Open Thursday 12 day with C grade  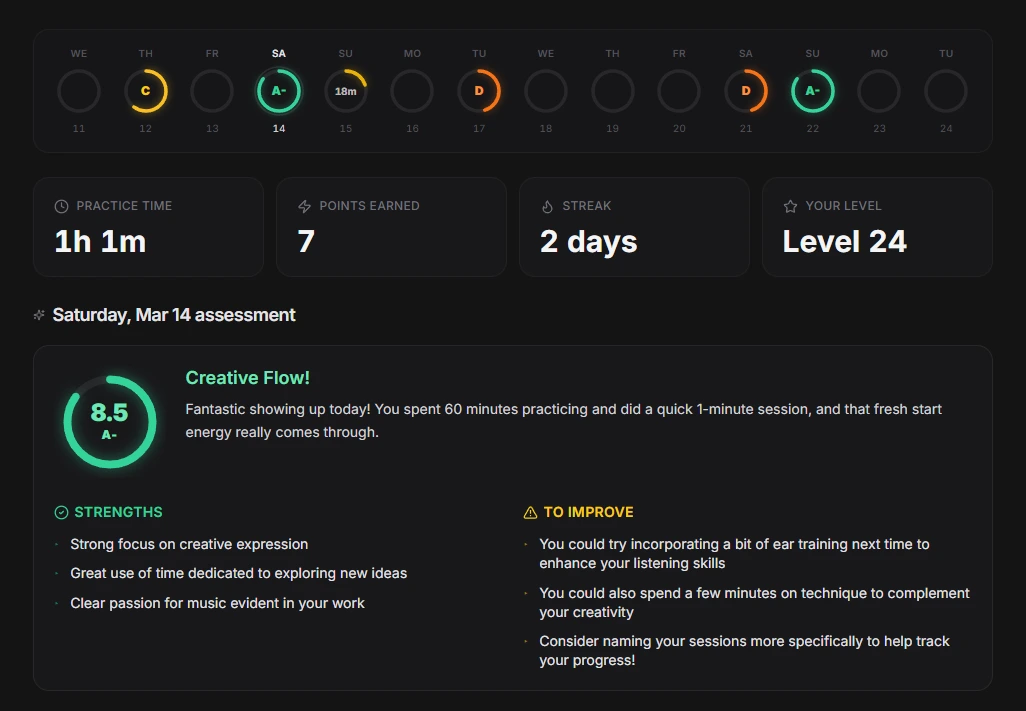tap(145, 91)
